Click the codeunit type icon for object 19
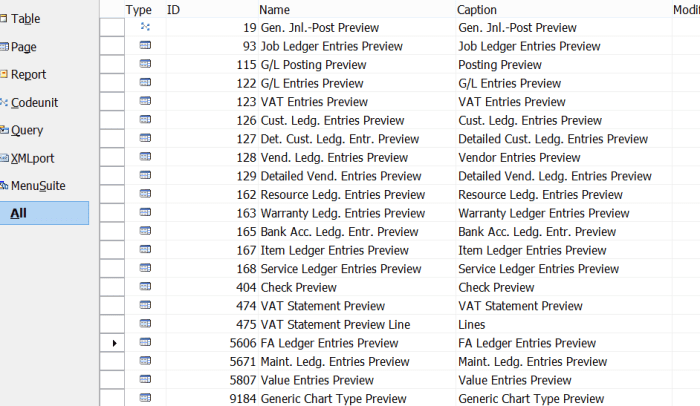700x406 pixels. pos(145,28)
